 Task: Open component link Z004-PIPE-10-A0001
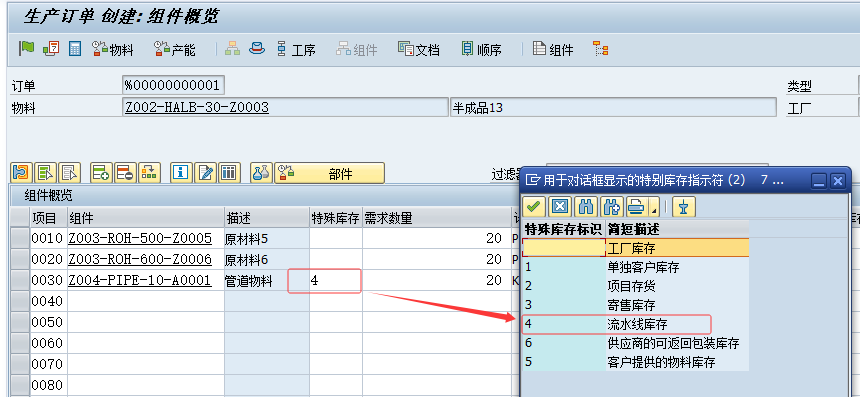coord(140,280)
